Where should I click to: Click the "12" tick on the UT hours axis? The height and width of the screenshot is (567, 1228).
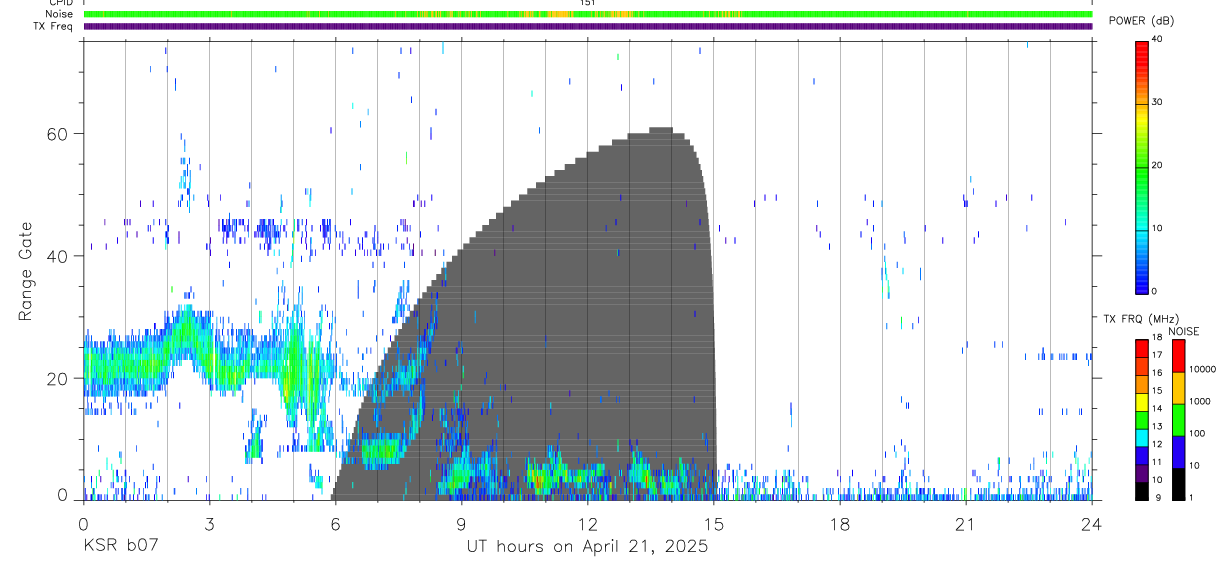pos(587,523)
